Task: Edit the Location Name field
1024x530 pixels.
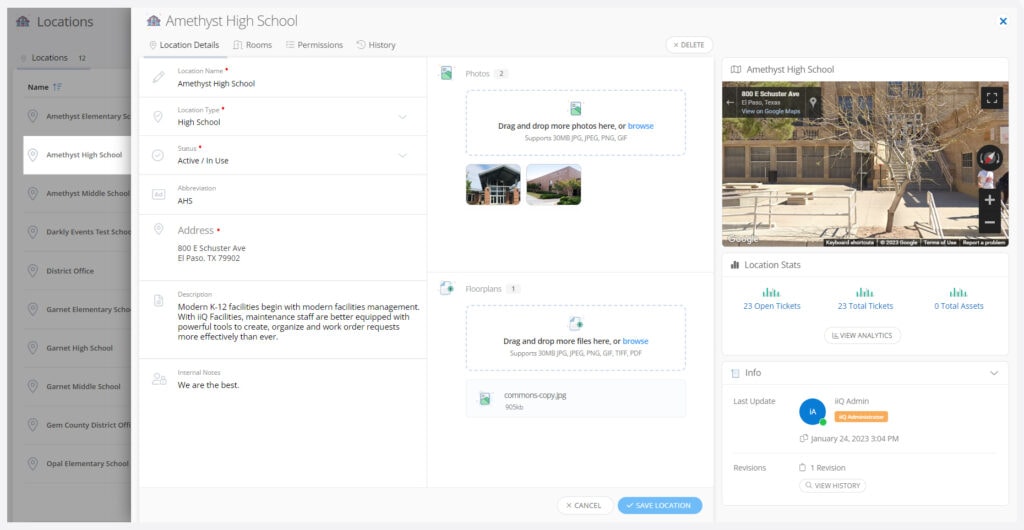Action: tap(283, 78)
